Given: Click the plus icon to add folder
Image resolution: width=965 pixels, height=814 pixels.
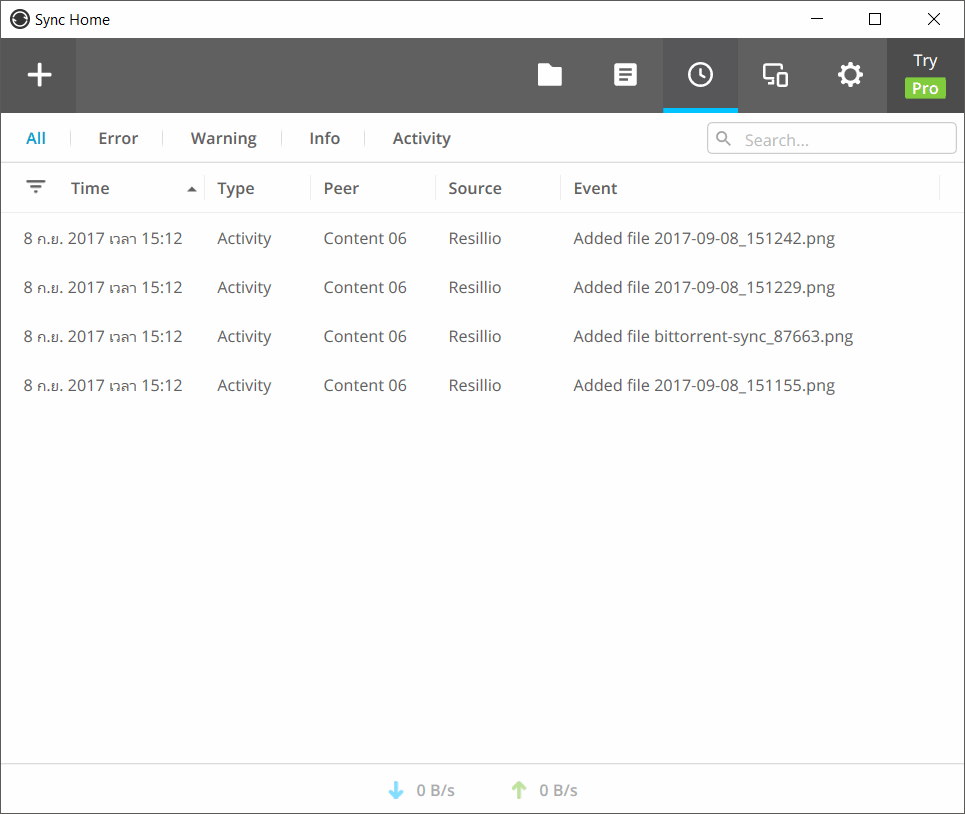Looking at the screenshot, I should [x=39, y=75].
